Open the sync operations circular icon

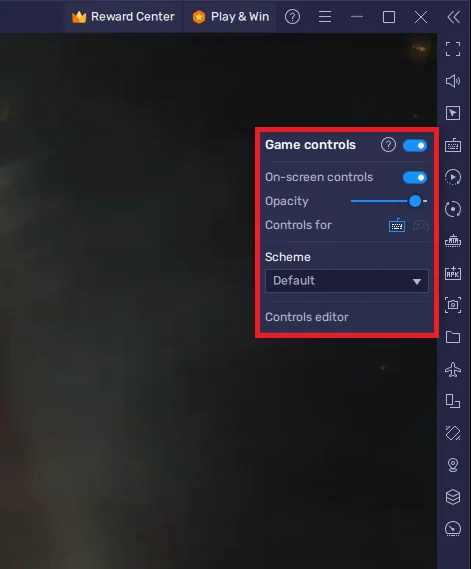click(453, 209)
